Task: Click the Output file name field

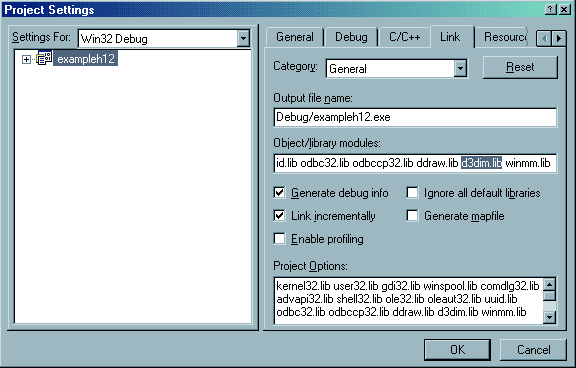Action: coord(415,117)
